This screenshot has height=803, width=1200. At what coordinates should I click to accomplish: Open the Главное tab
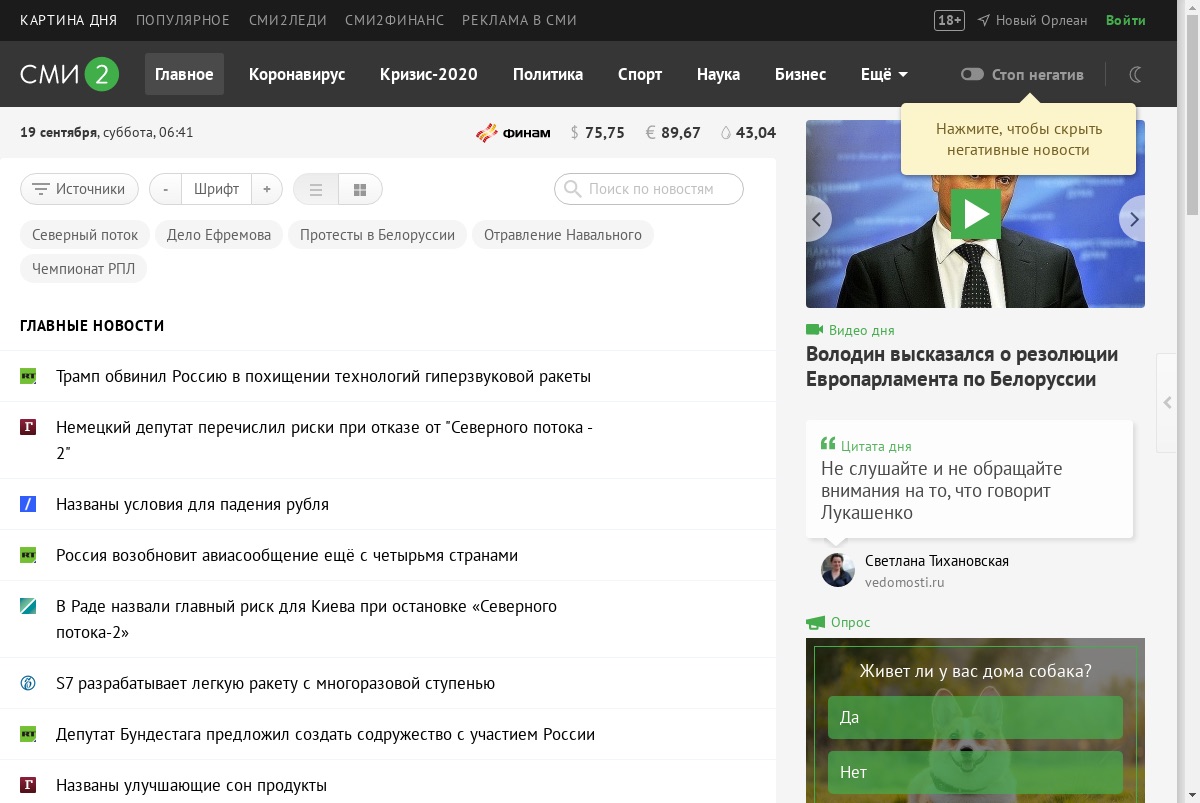[184, 74]
